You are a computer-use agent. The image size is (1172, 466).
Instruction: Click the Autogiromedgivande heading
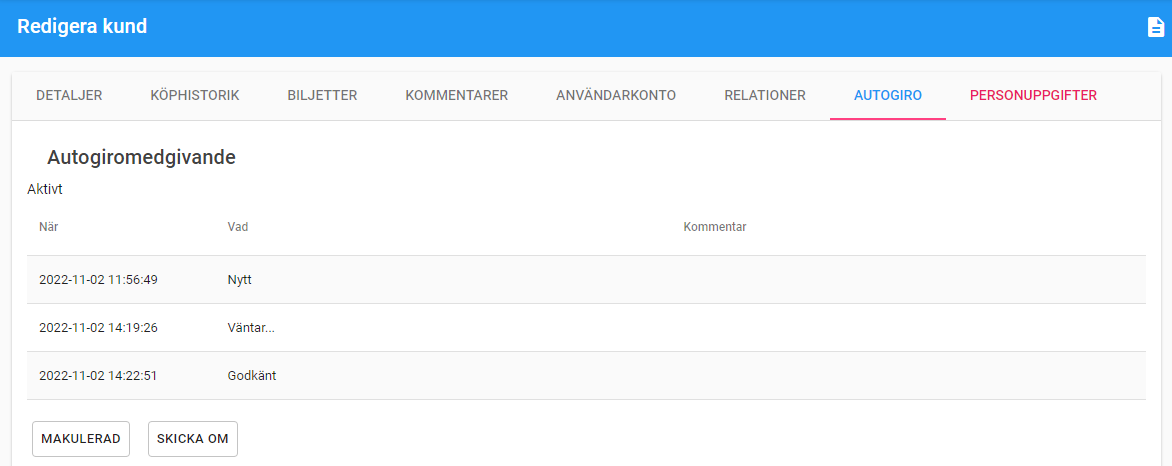[x=141, y=157]
